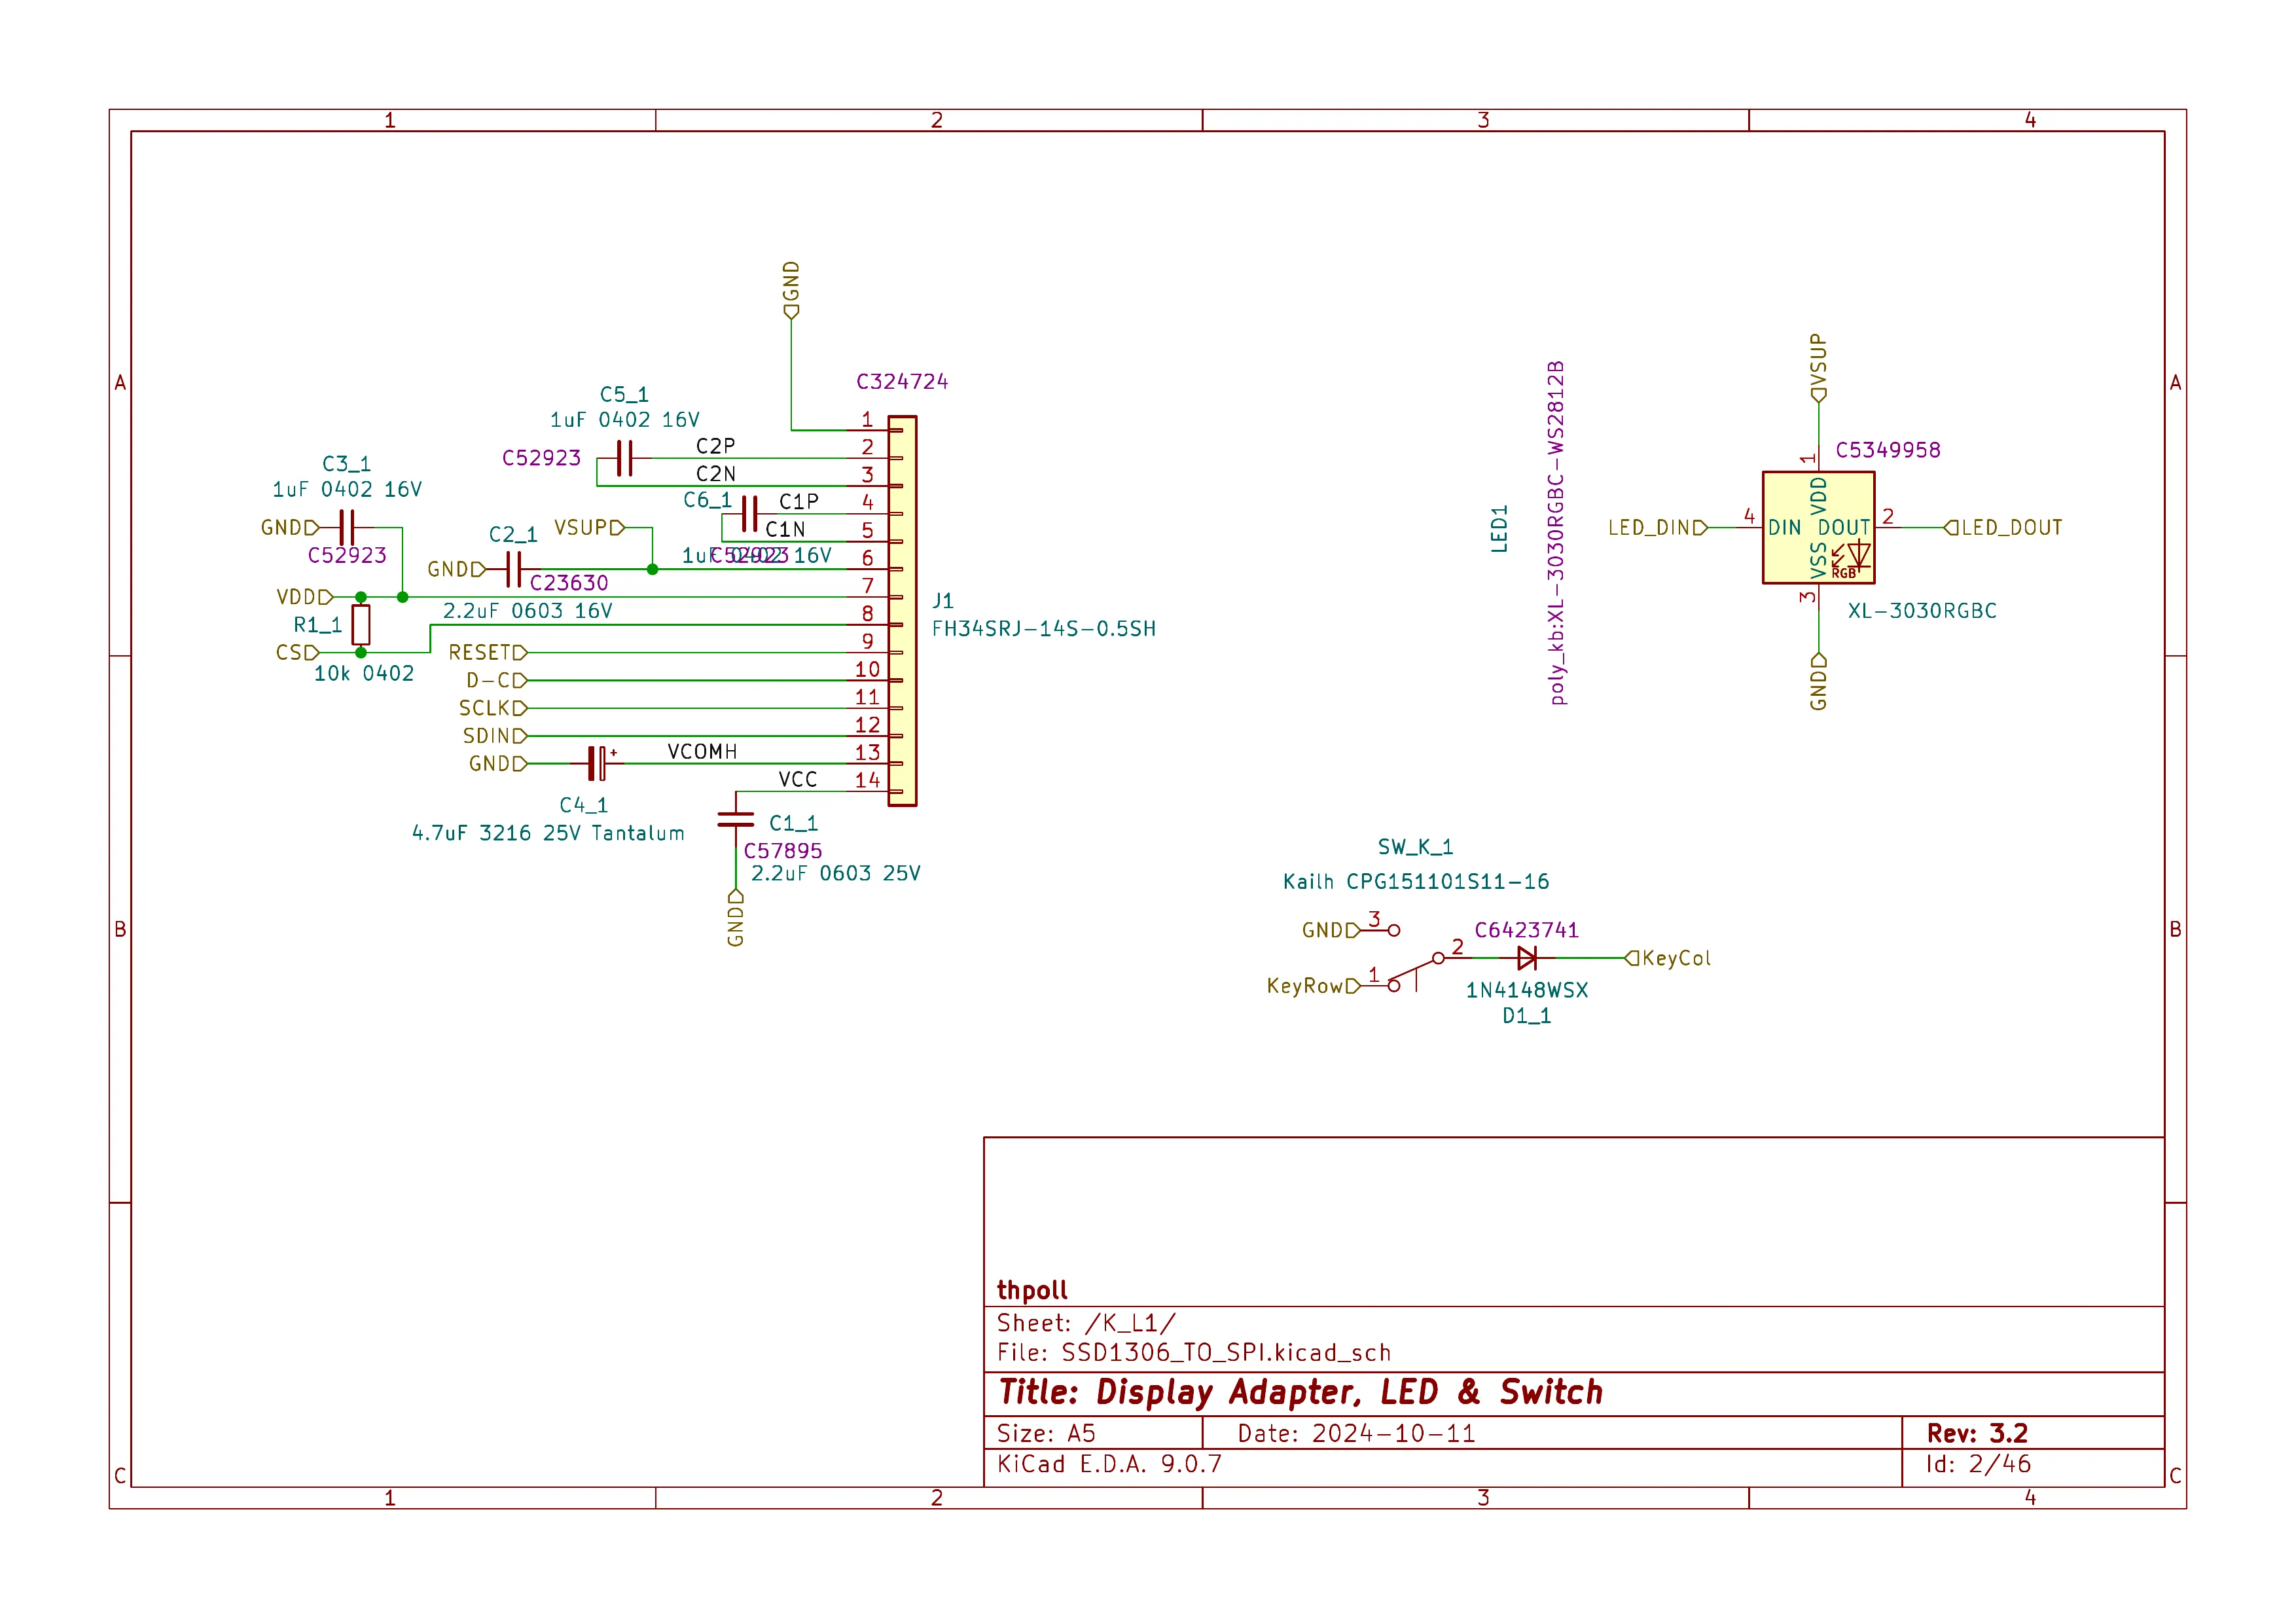Select the 'C23630' part number text
The height and width of the screenshot is (1624, 2296).
pyautogui.click(x=568, y=583)
